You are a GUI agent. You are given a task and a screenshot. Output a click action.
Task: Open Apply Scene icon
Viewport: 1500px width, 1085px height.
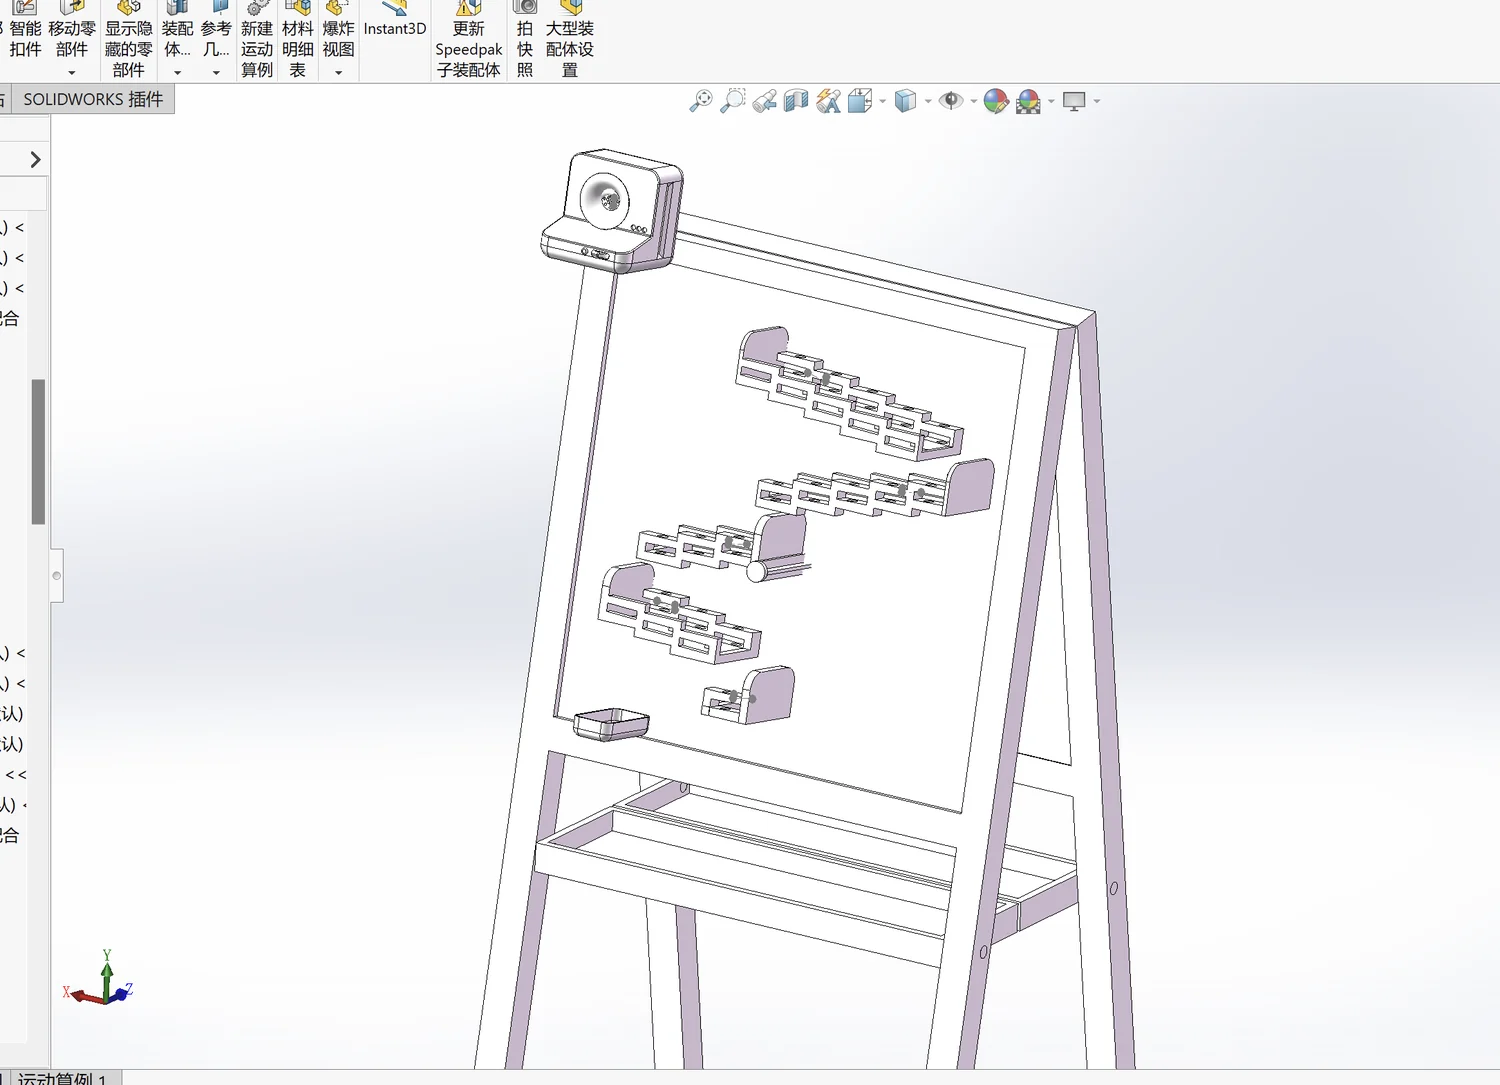(x=1028, y=101)
